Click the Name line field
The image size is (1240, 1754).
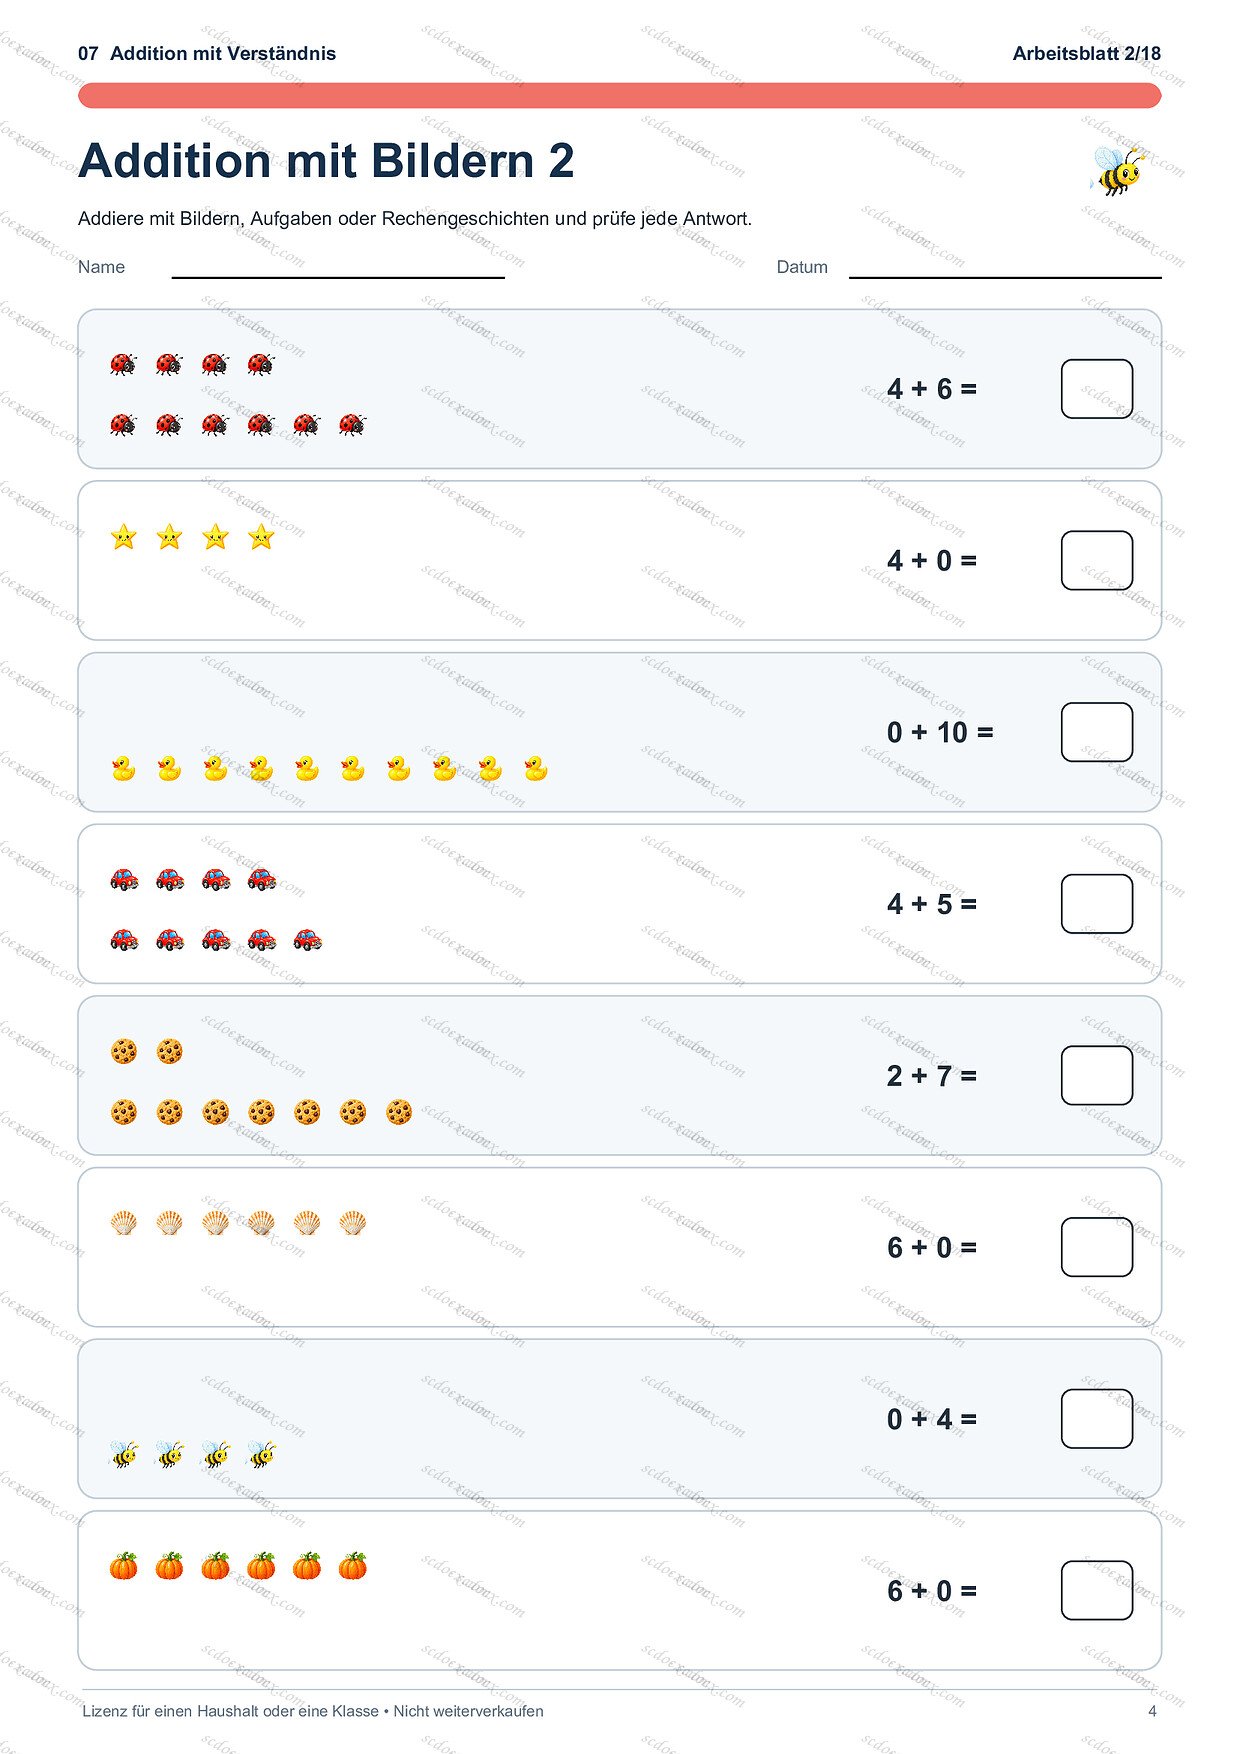[x=338, y=268]
